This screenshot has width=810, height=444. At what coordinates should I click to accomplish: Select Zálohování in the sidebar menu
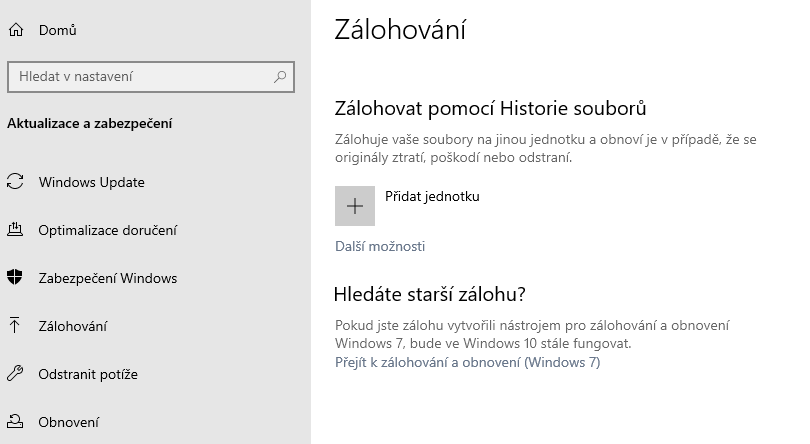point(72,326)
